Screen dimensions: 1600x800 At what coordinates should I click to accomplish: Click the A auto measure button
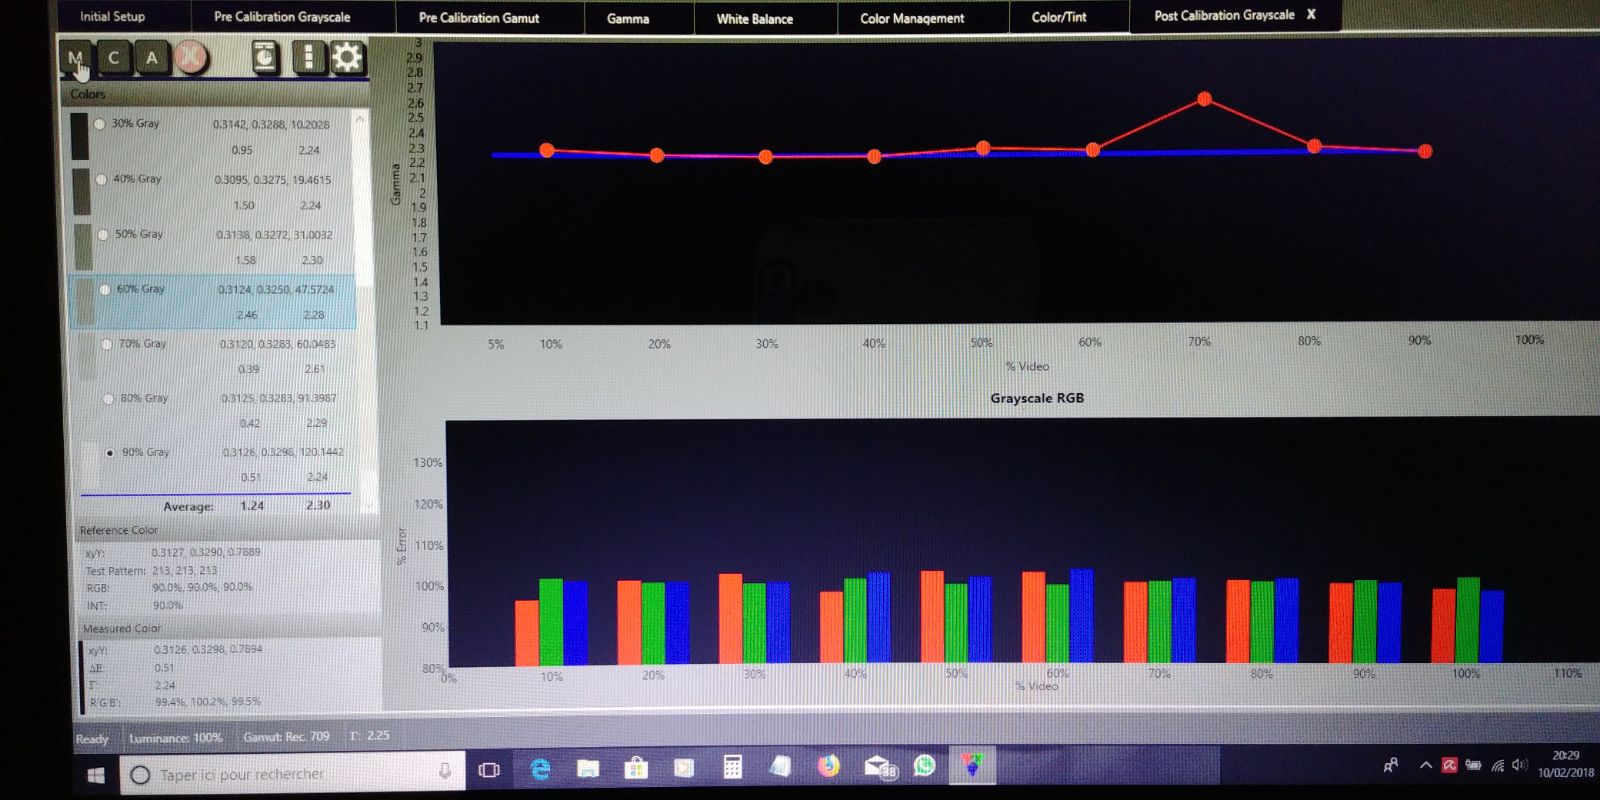pyautogui.click(x=151, y=58)
